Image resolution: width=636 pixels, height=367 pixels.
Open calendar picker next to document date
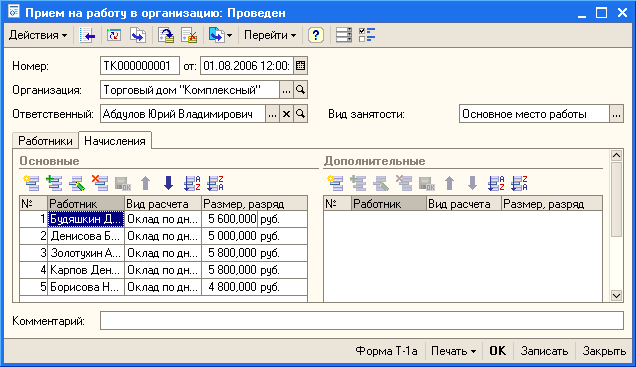pyautogui.click(x=301, y=66)
